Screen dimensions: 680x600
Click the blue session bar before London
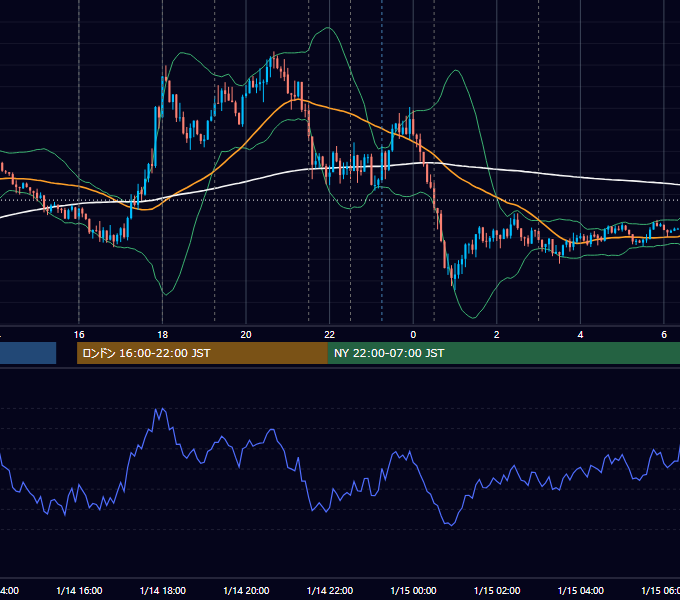pyautogui.click(x=28, y=353)
